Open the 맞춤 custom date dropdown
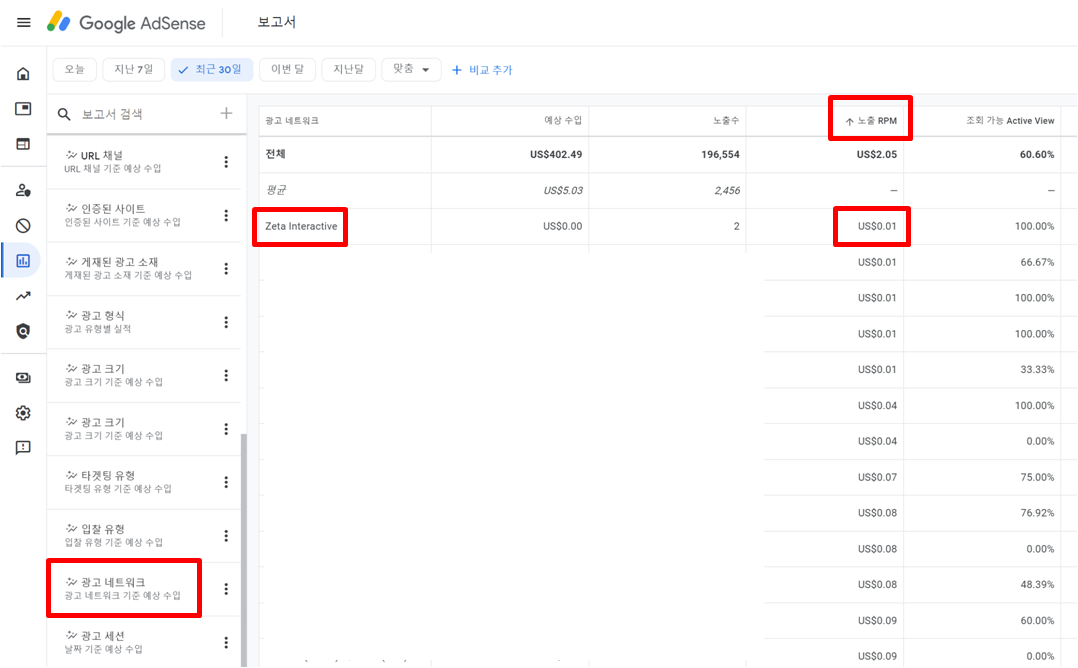The width and height of the screenshot is (1078, 668). (x=411, y=69)
